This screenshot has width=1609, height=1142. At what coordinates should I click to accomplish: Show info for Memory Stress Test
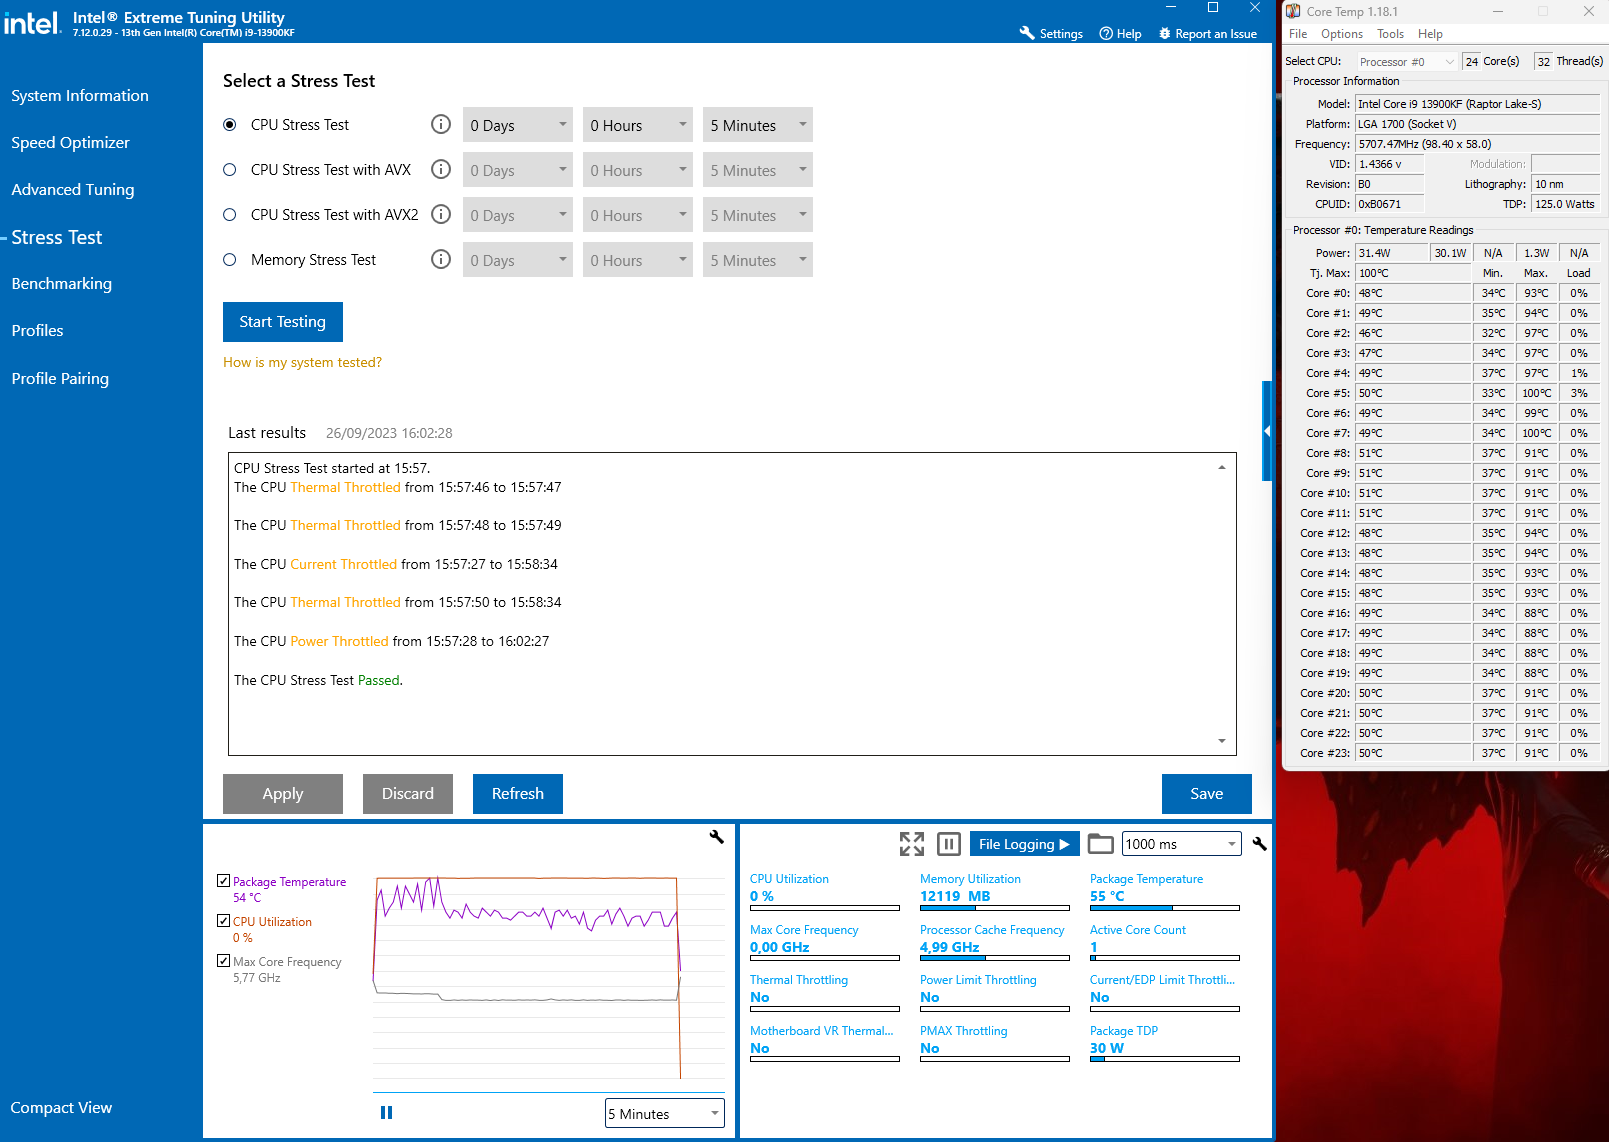coord(440,259)
